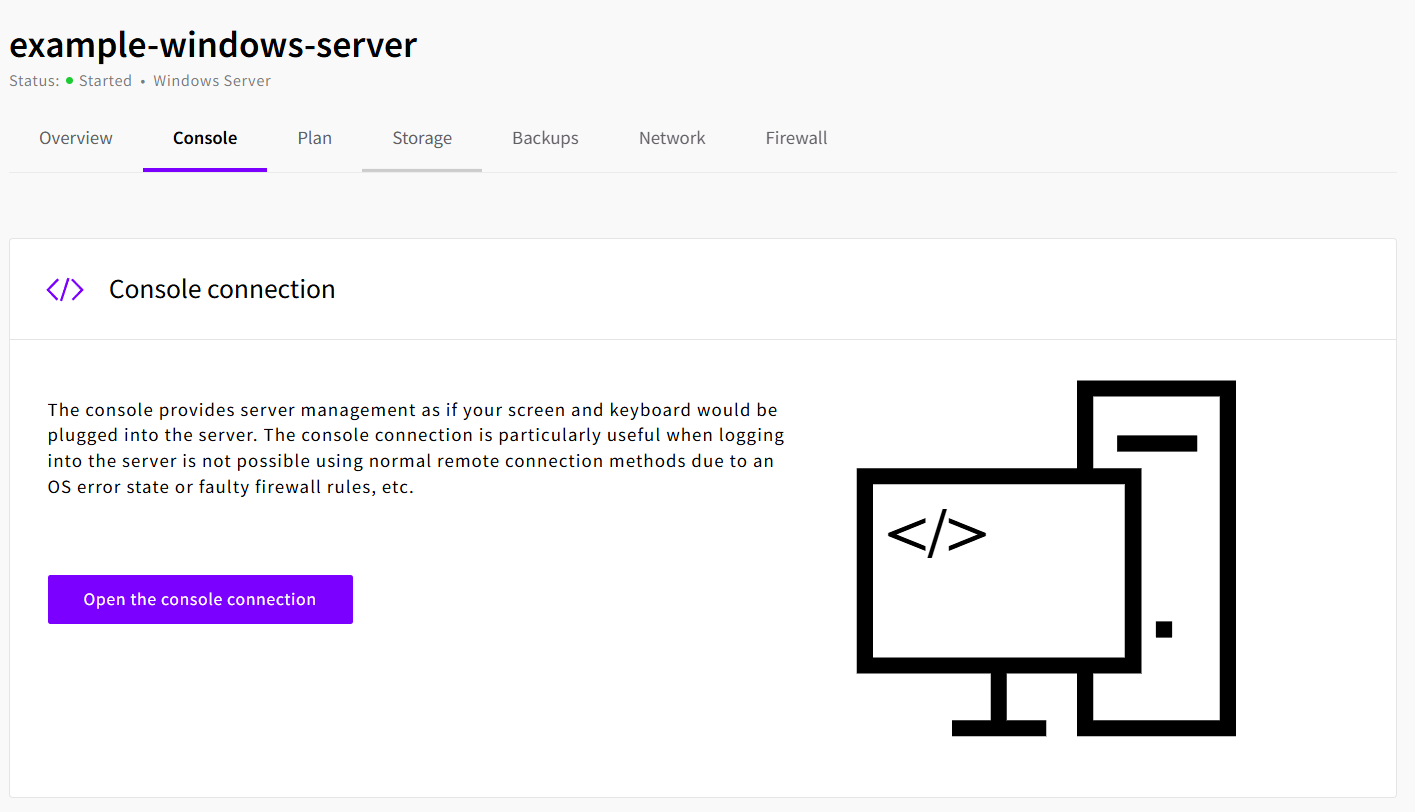Image resolution: width=1415 pixels, height=812 pixels.
Task: Click the console description paragraph
Action: 415,449
